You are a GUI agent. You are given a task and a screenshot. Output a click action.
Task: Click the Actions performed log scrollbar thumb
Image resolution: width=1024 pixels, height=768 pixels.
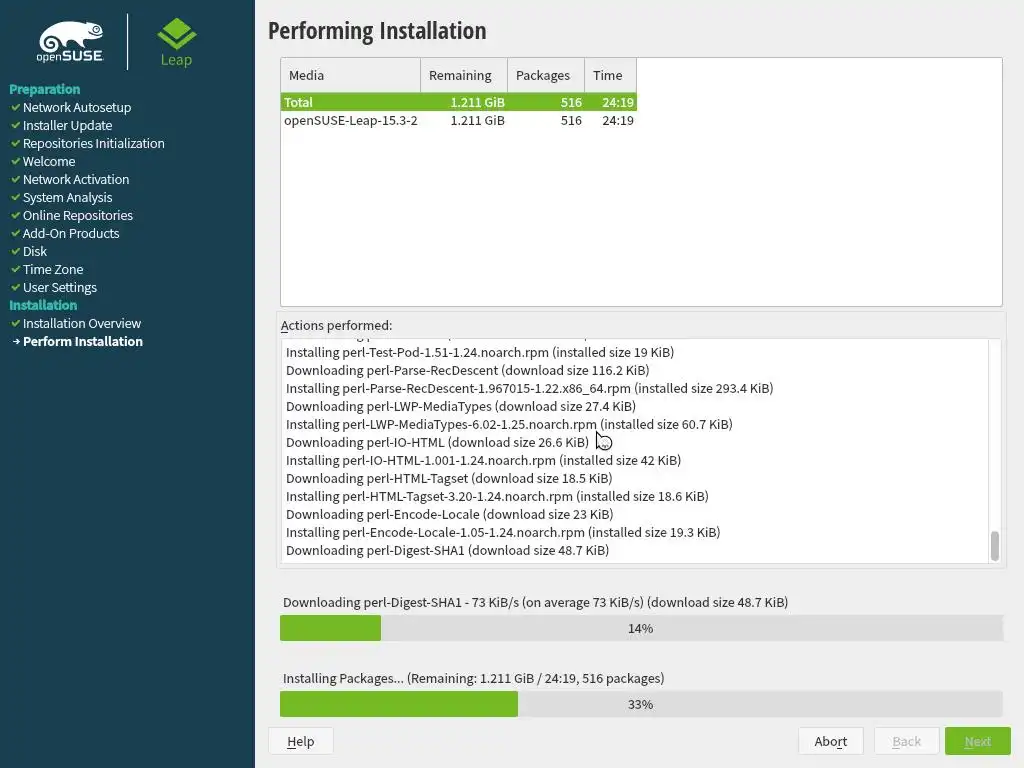pyautogui.click(x=995, y=546)
